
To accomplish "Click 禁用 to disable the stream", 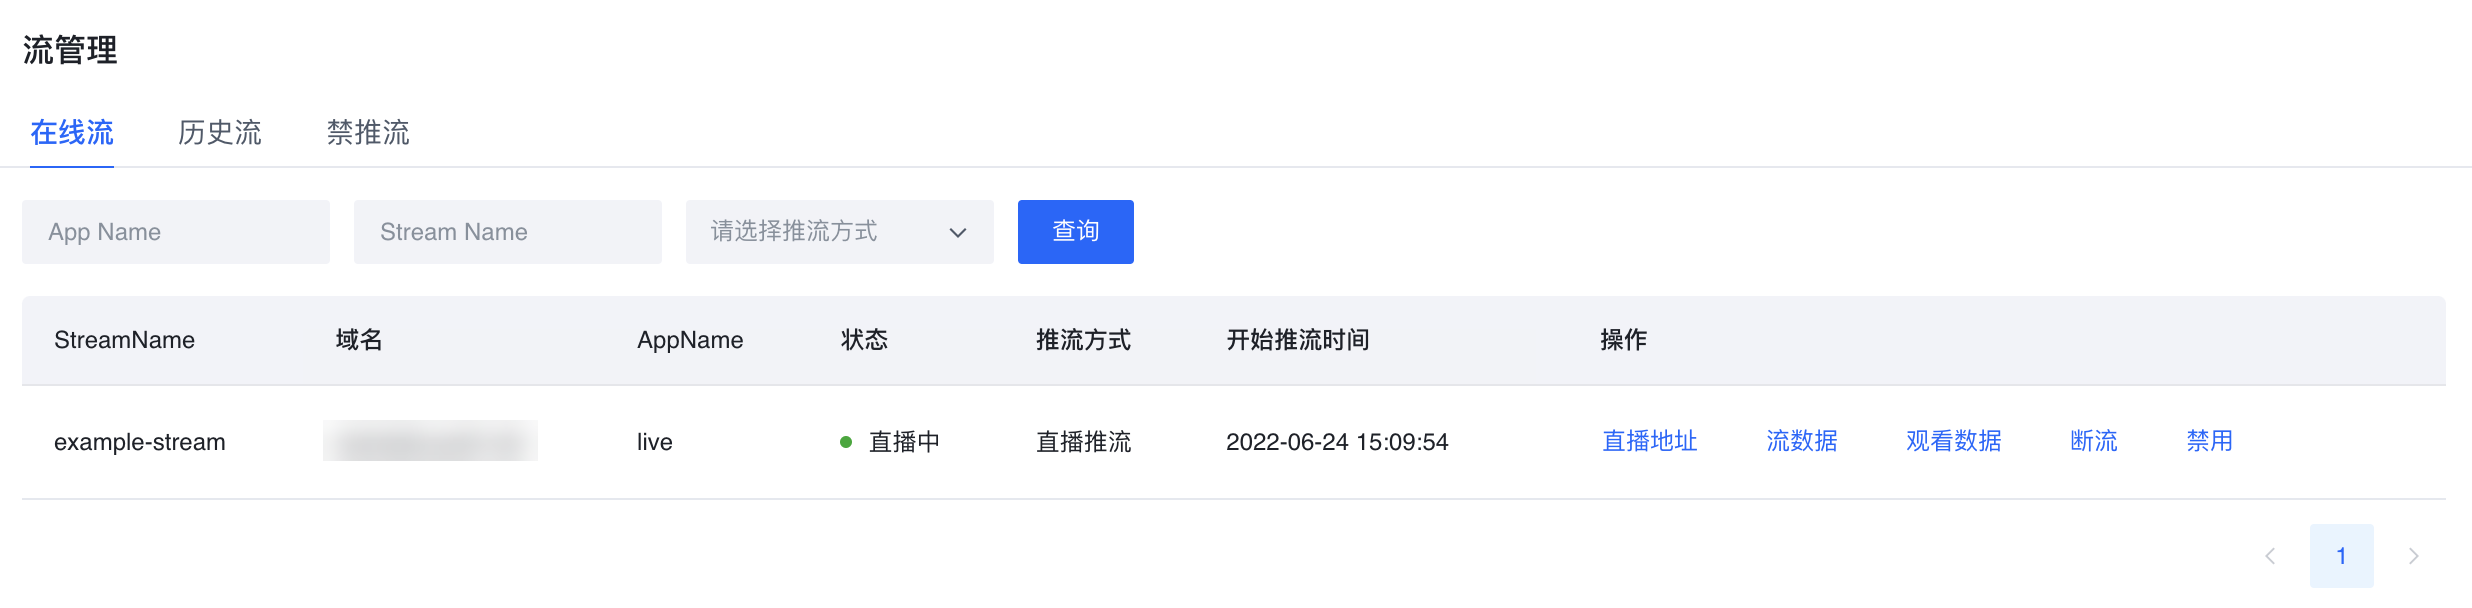I will [2210, 441].
